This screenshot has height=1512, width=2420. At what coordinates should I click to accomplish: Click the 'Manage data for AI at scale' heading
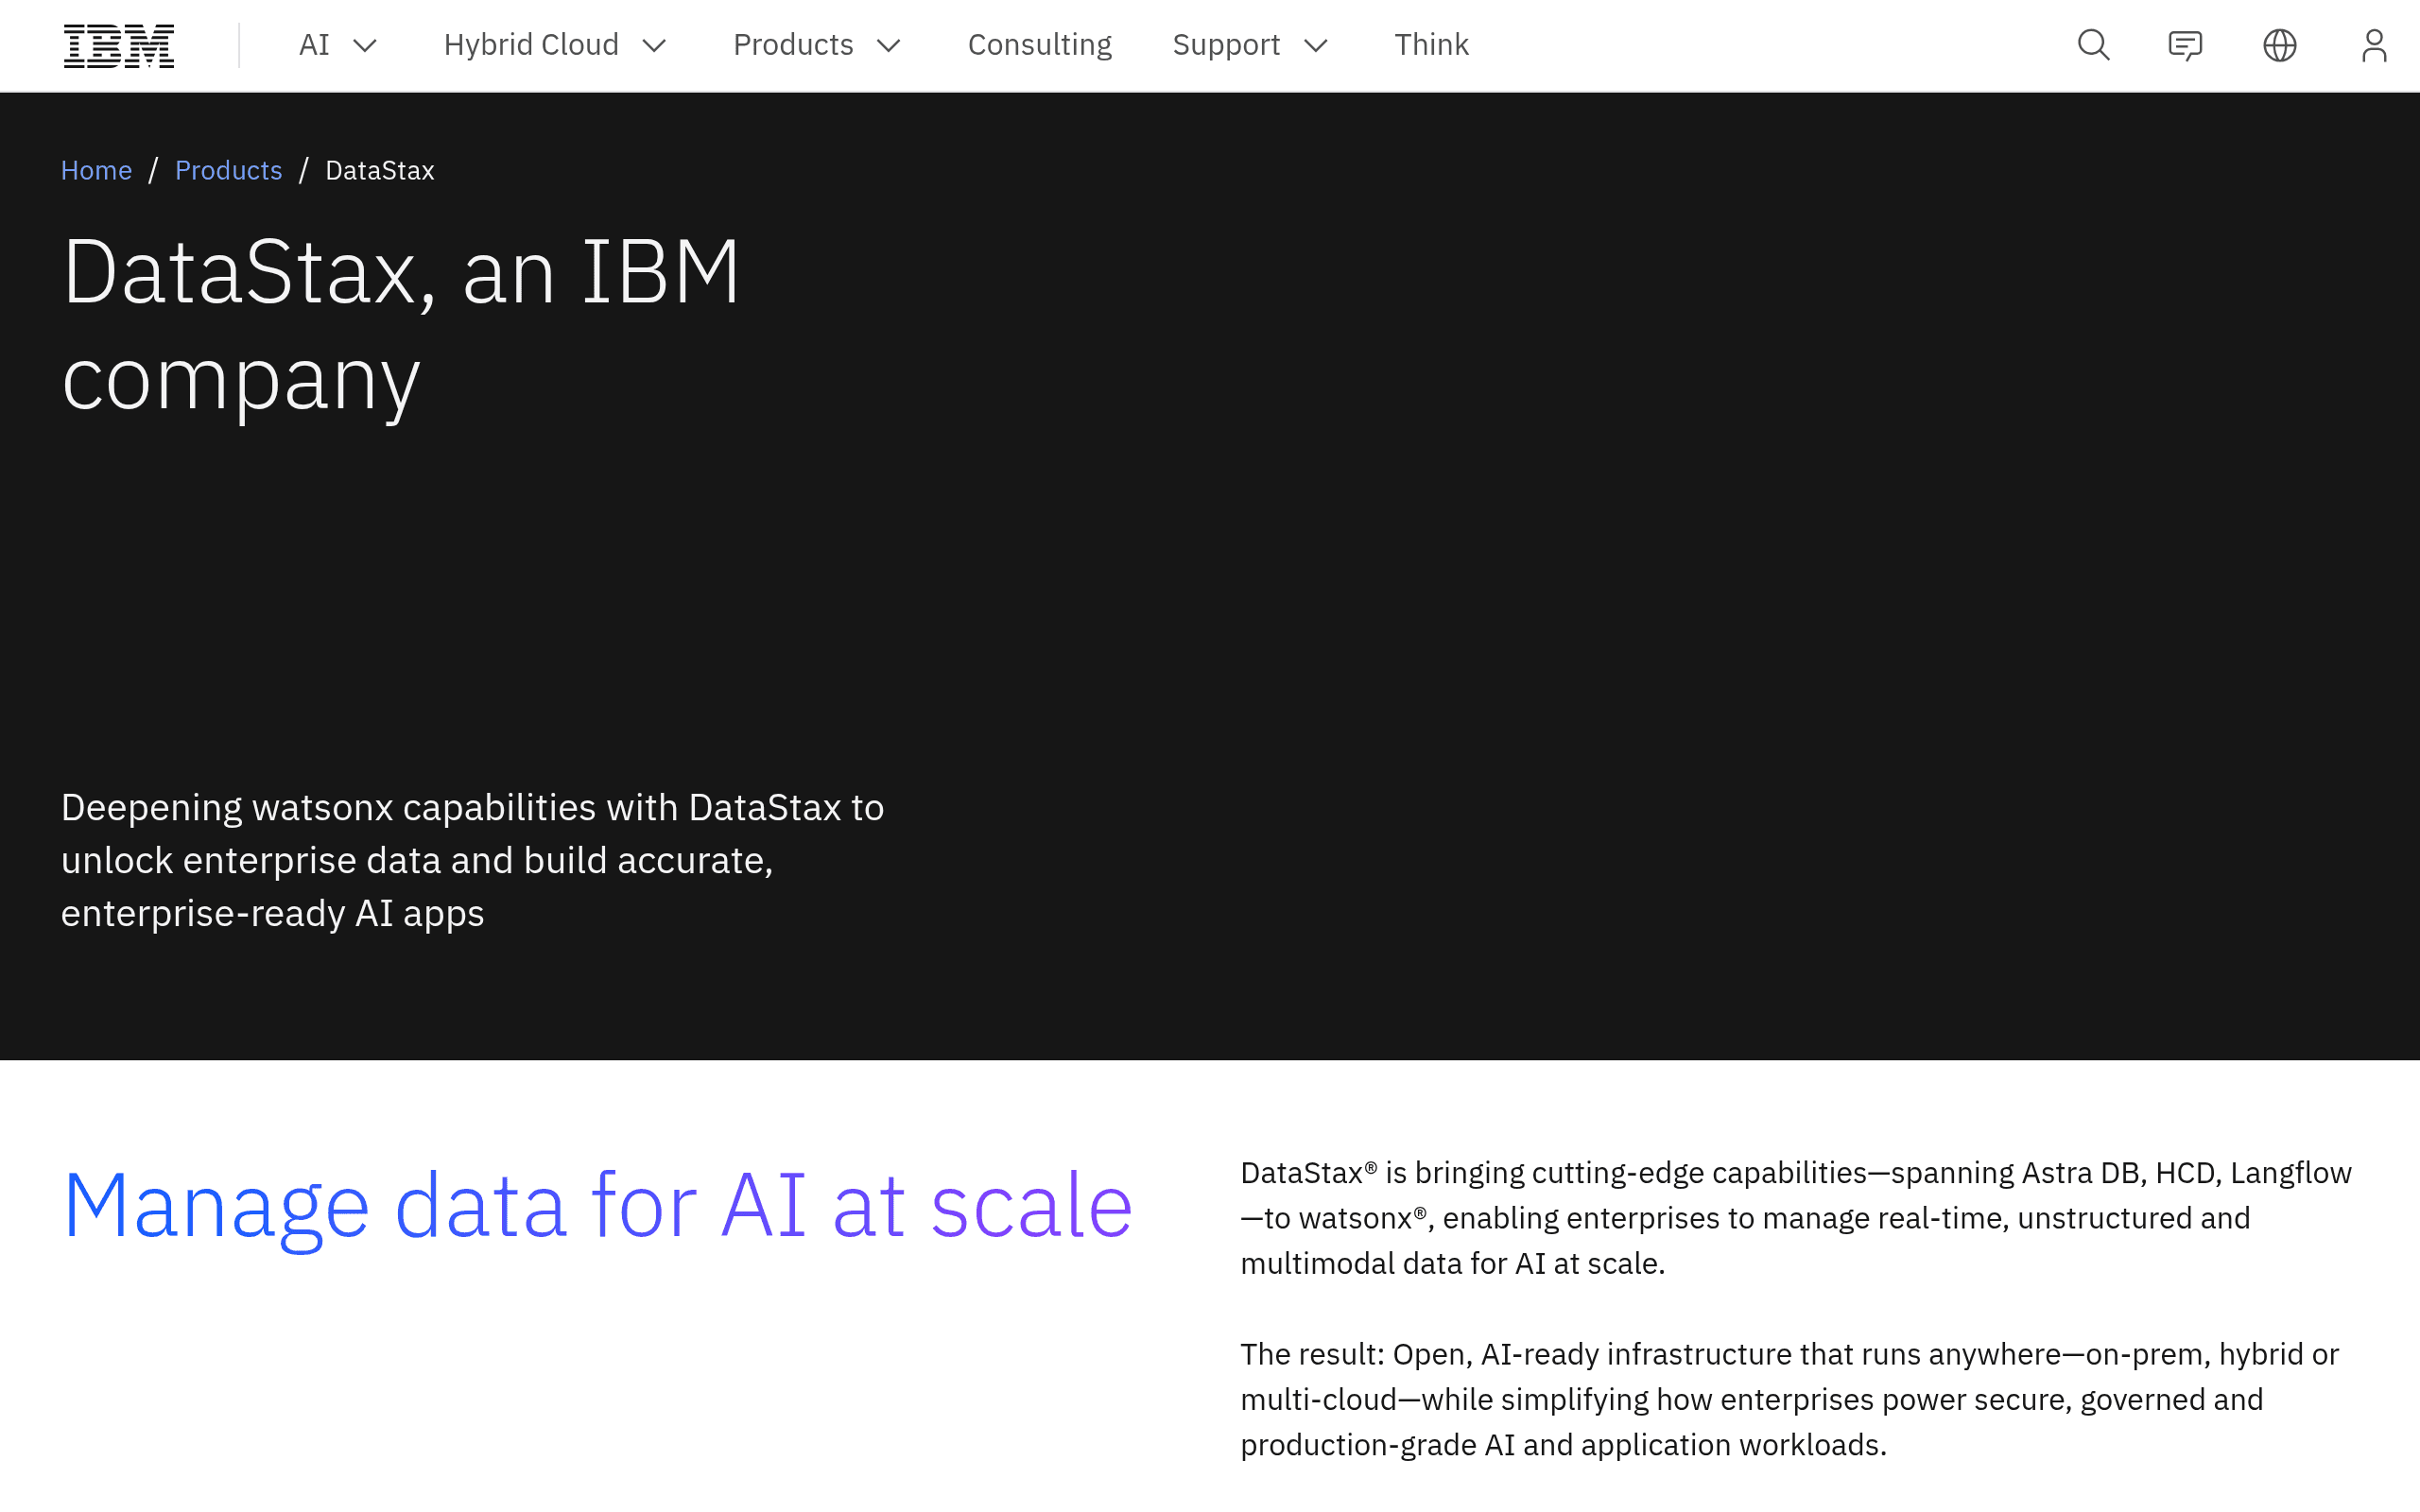(597, 1207)
